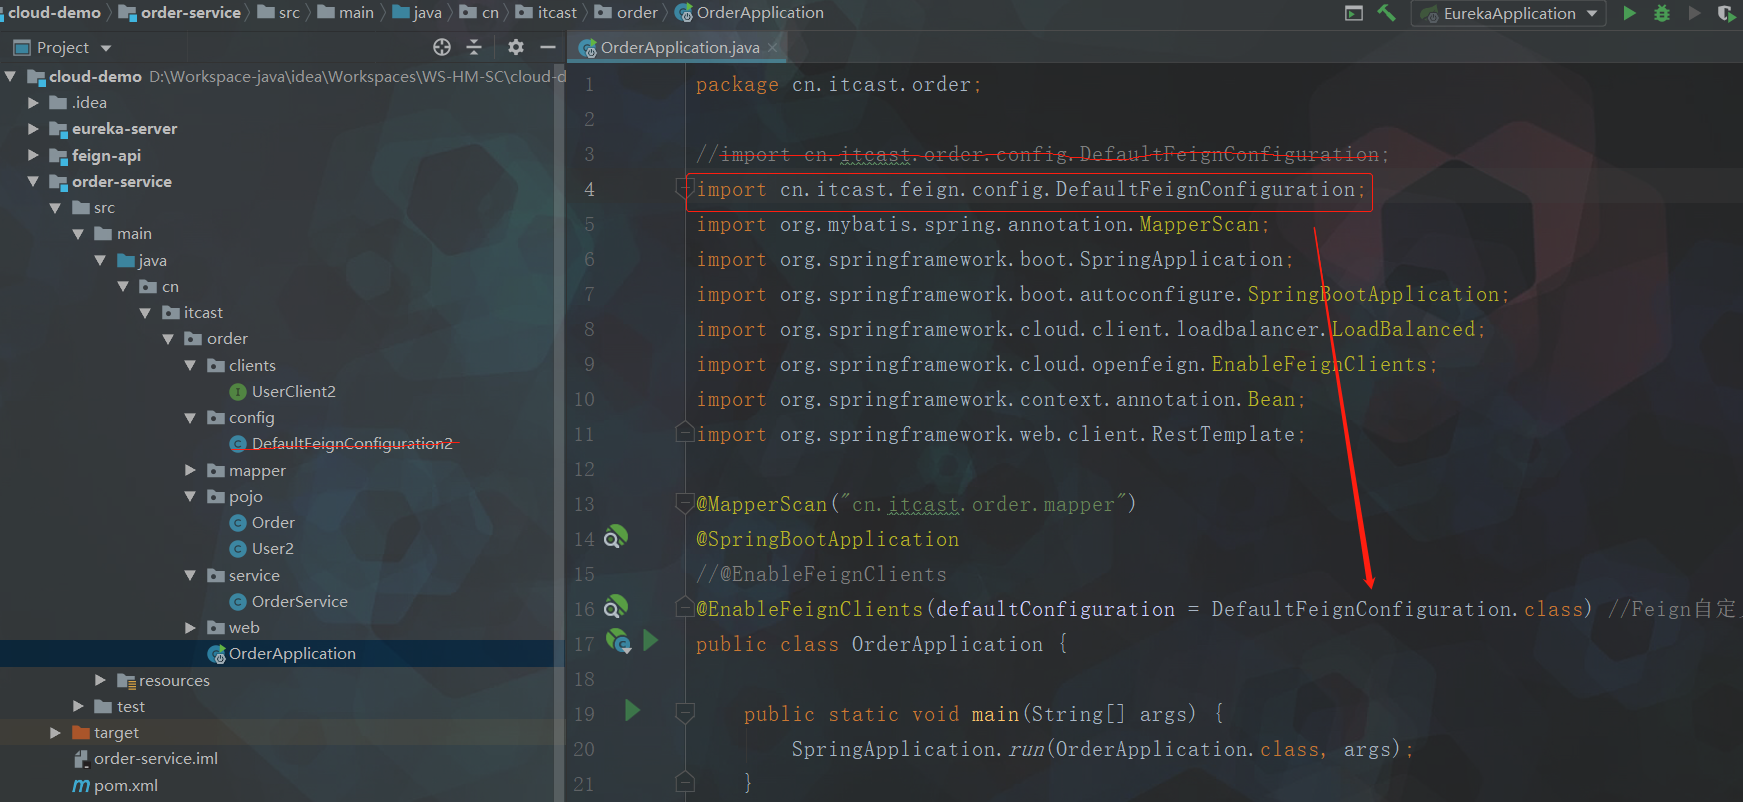
Task: Select the test folder in the tree
Action: (131, 707)
